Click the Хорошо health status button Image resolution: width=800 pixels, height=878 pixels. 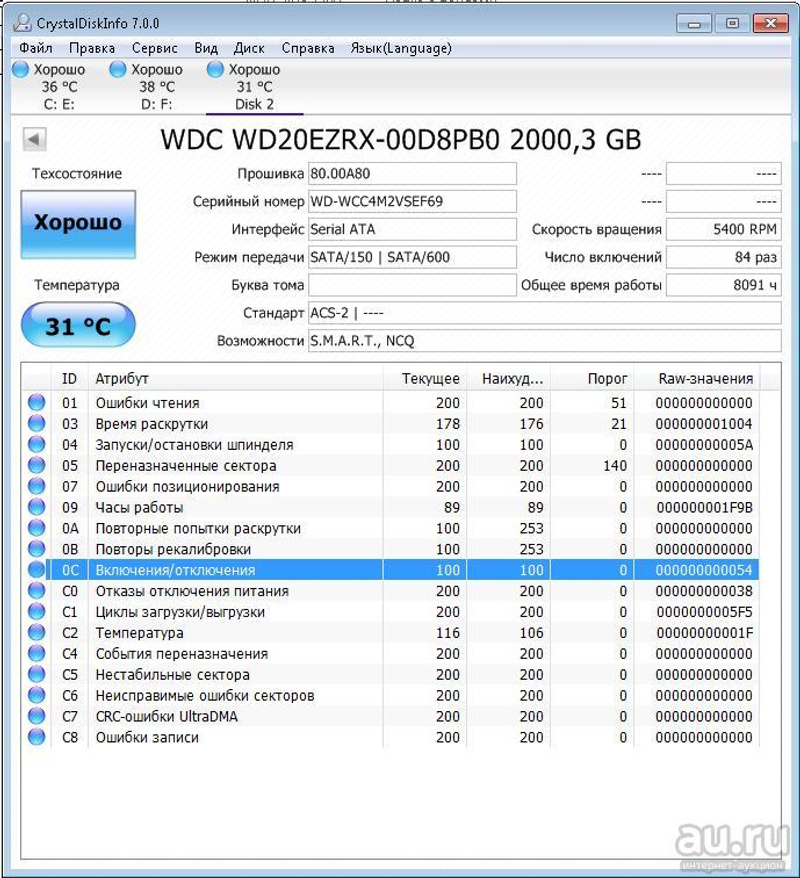tap(78, 224)
